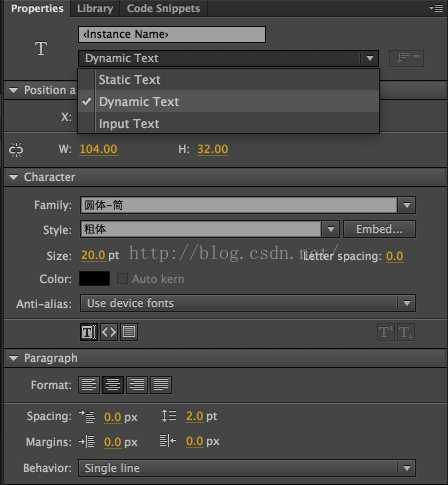
Task: Choose Input Text from the menu
Action: point(228,124)
